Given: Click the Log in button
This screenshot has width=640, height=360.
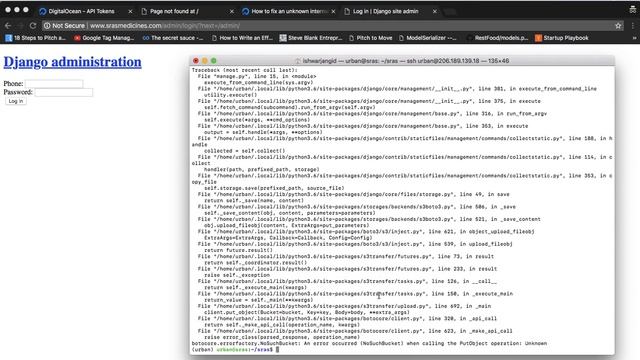Looking at the screenshot, I should click(16, 101).
